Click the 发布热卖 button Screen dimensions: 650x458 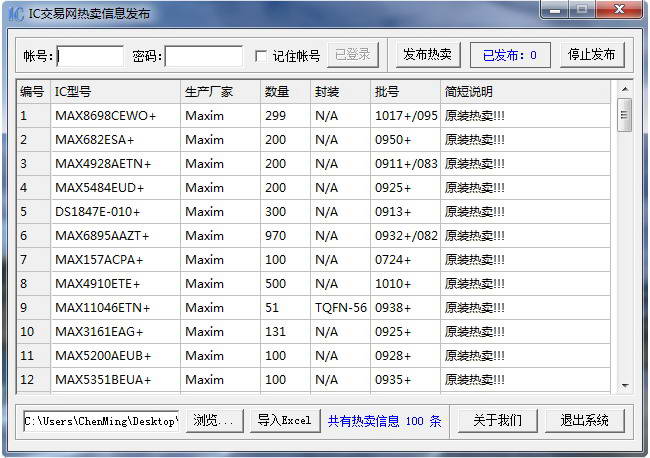tap(427, 55)
